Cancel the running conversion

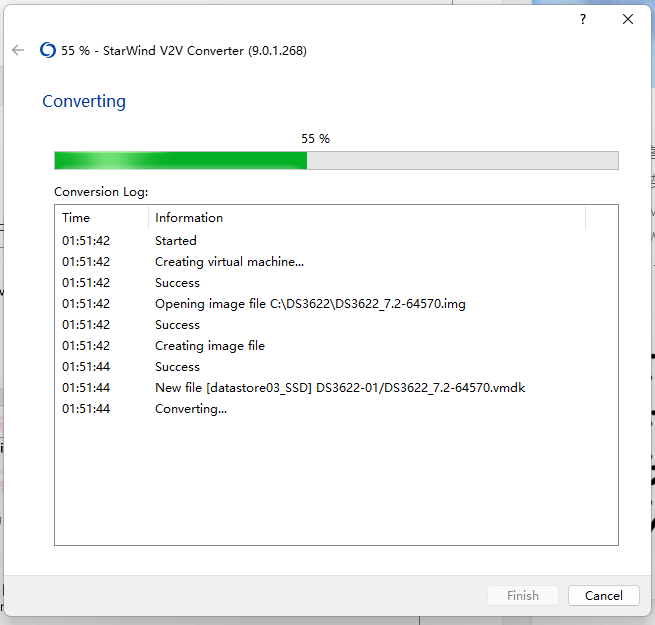point(604,595)
